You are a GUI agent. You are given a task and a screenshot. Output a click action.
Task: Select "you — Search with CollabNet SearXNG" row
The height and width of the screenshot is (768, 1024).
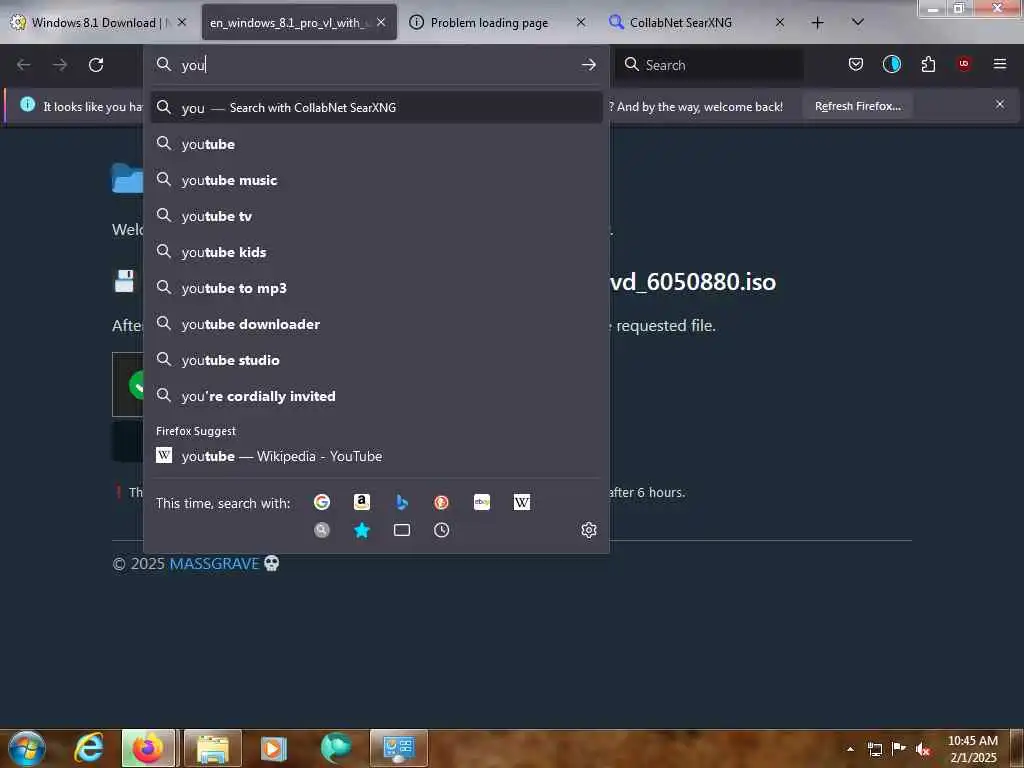[x=376, y=108]
